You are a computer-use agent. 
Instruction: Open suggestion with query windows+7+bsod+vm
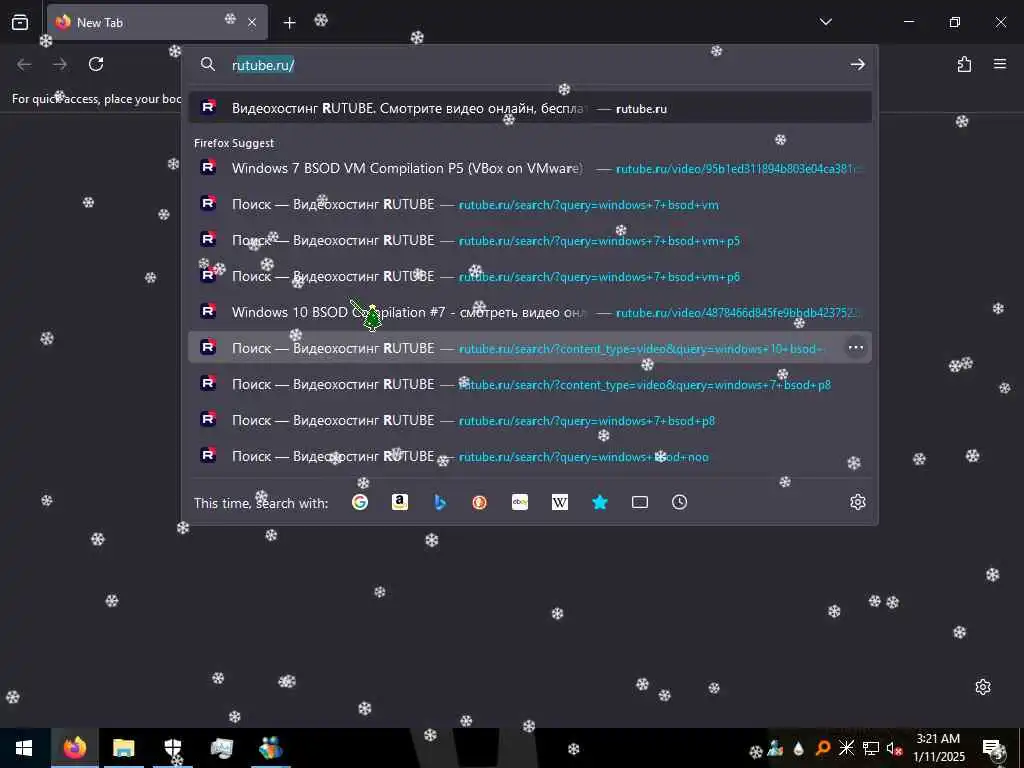point(530,204)
